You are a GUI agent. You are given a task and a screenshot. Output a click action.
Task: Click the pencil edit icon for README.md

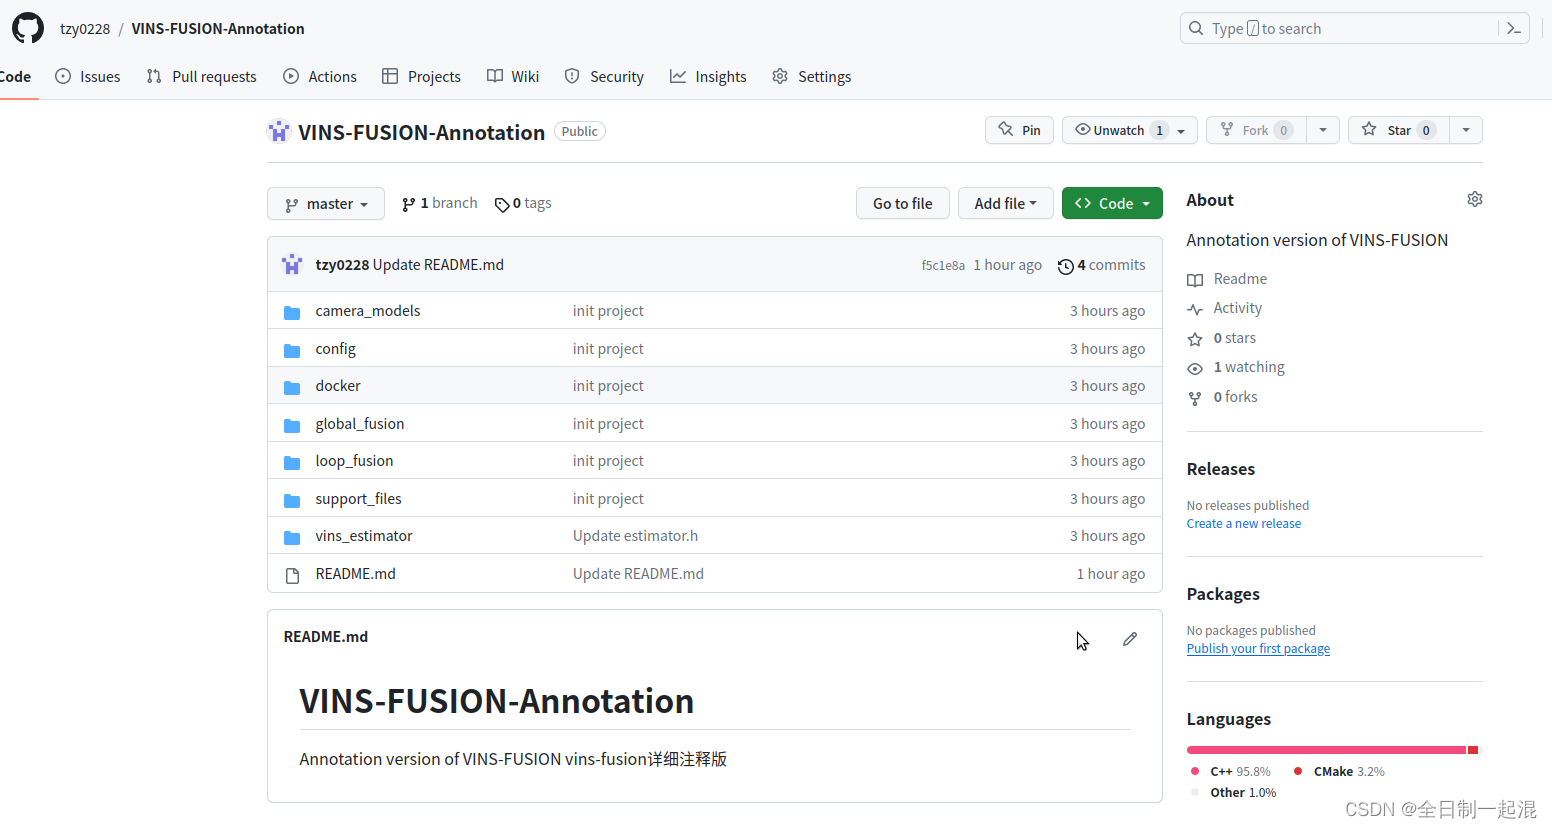[x=1130, y=639]
